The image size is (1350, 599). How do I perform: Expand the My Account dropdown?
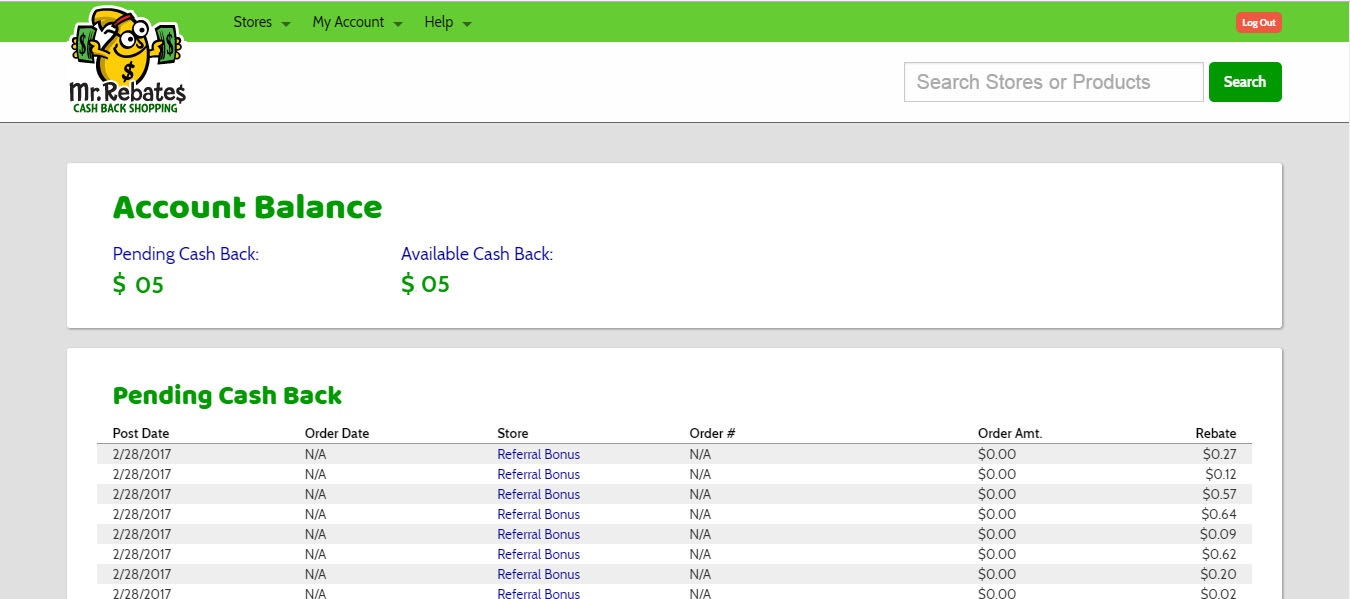[x=357, y=22]
